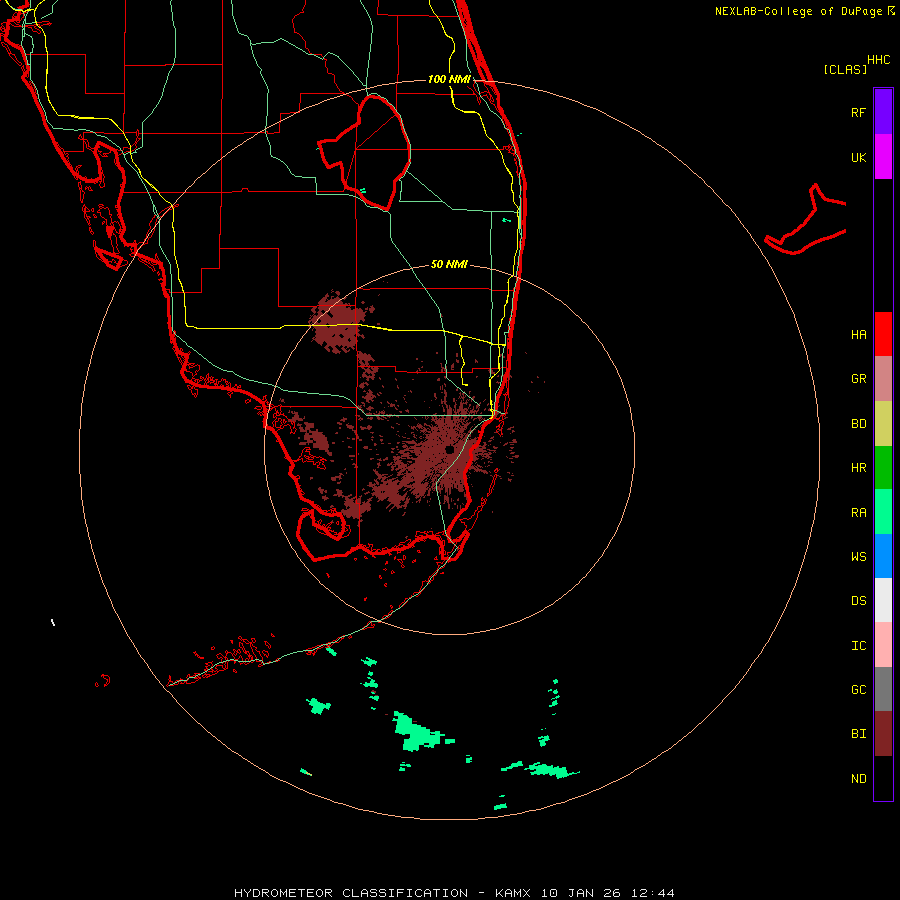Click the GR pink legend swatch
This screenshot has height=900, width=900.
tap(883, 378)
